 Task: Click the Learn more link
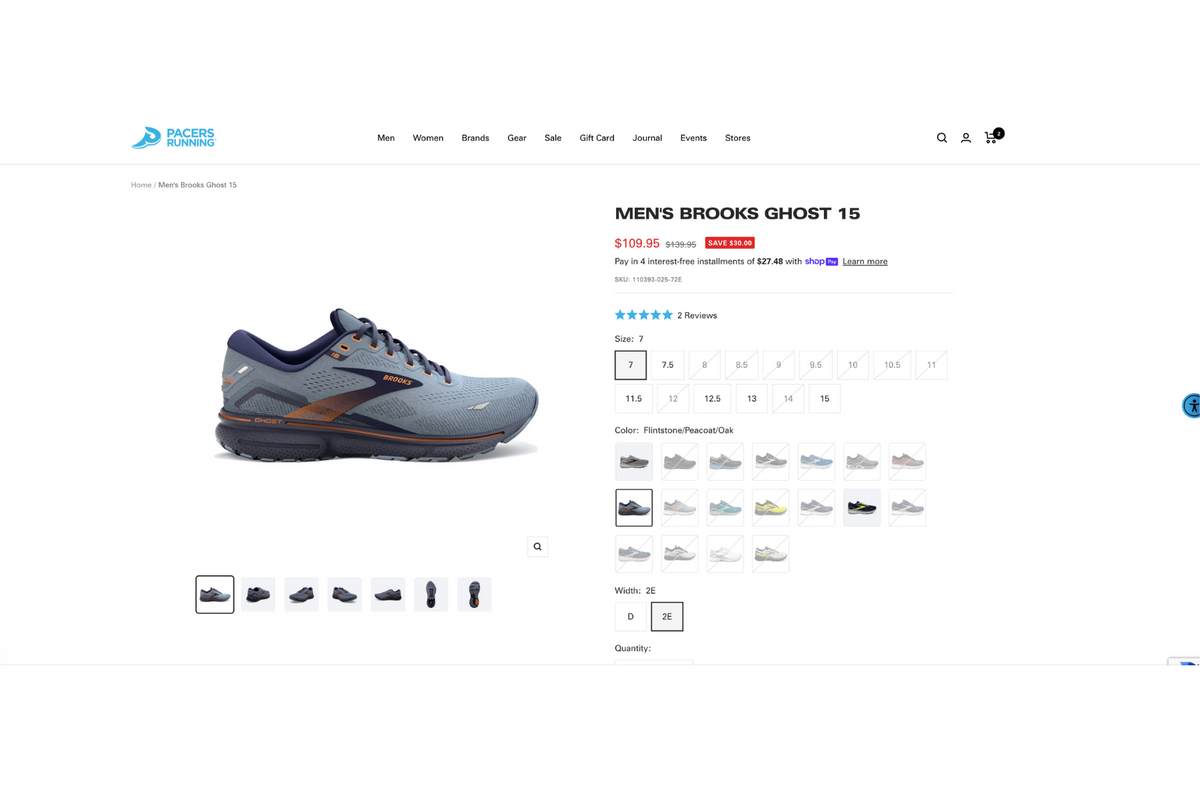point(865,261)
